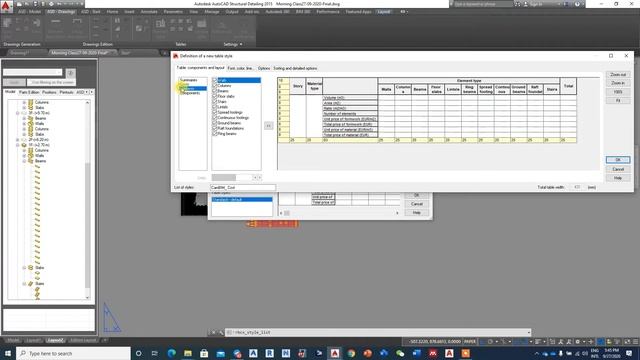Expand the 2F (+6.20 m) tree node
Image resolution: width=640 pixels, height=360 pixels.
(x=18, y=140)
